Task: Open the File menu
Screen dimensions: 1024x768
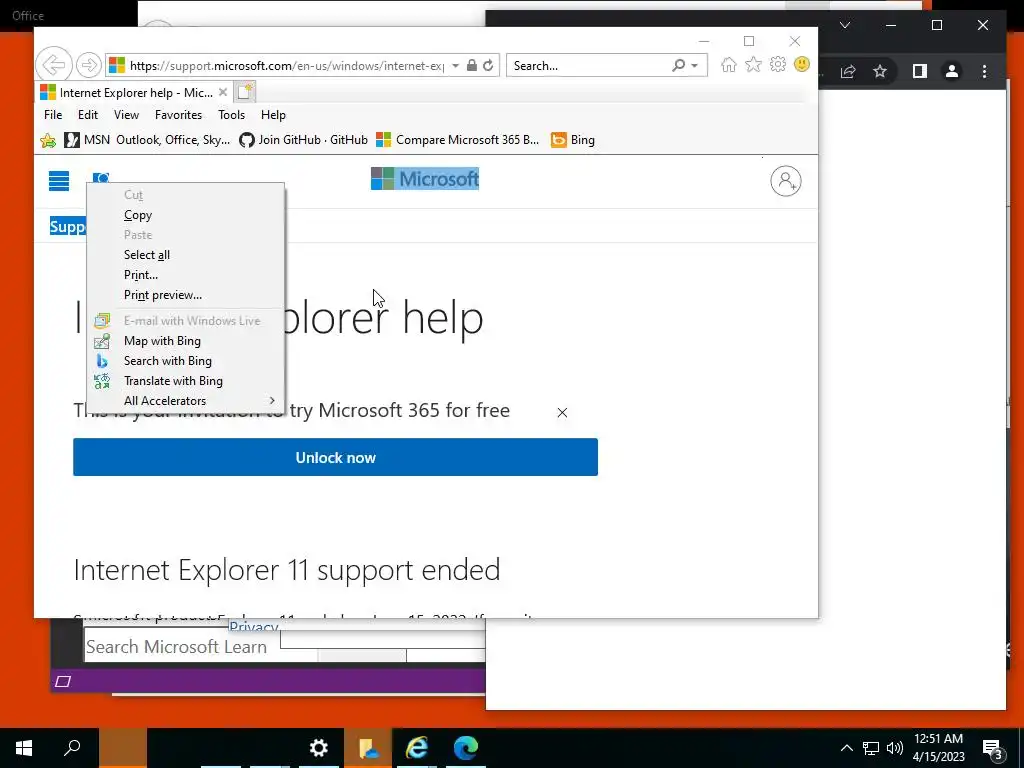Action: point(53,115)
